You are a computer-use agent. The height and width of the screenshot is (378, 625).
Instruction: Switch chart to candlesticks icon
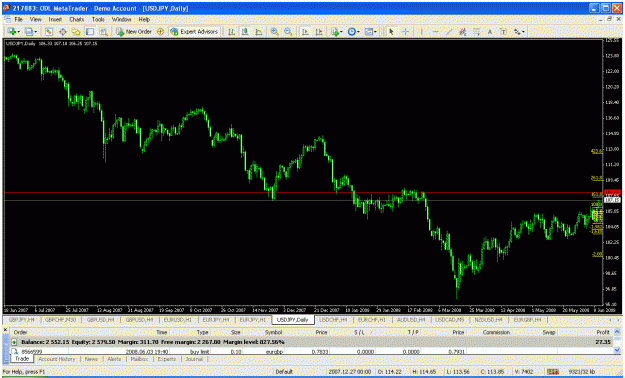coord(245,32)
